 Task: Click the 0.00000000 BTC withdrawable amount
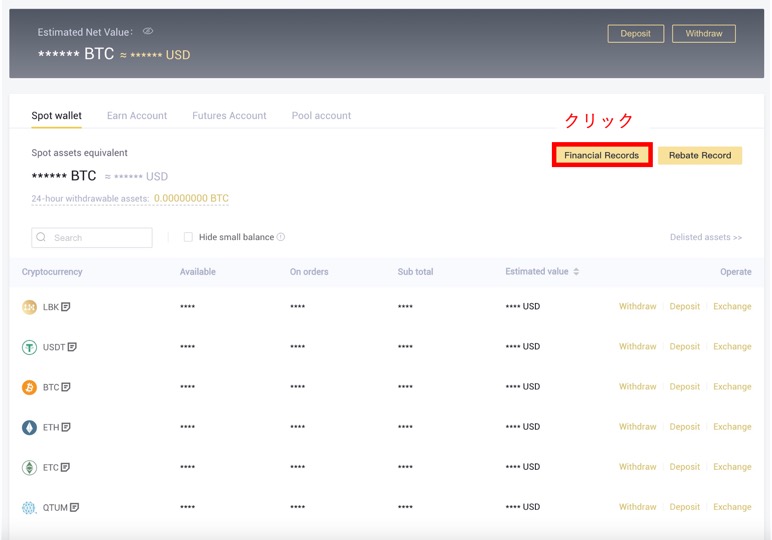point(191,198)
